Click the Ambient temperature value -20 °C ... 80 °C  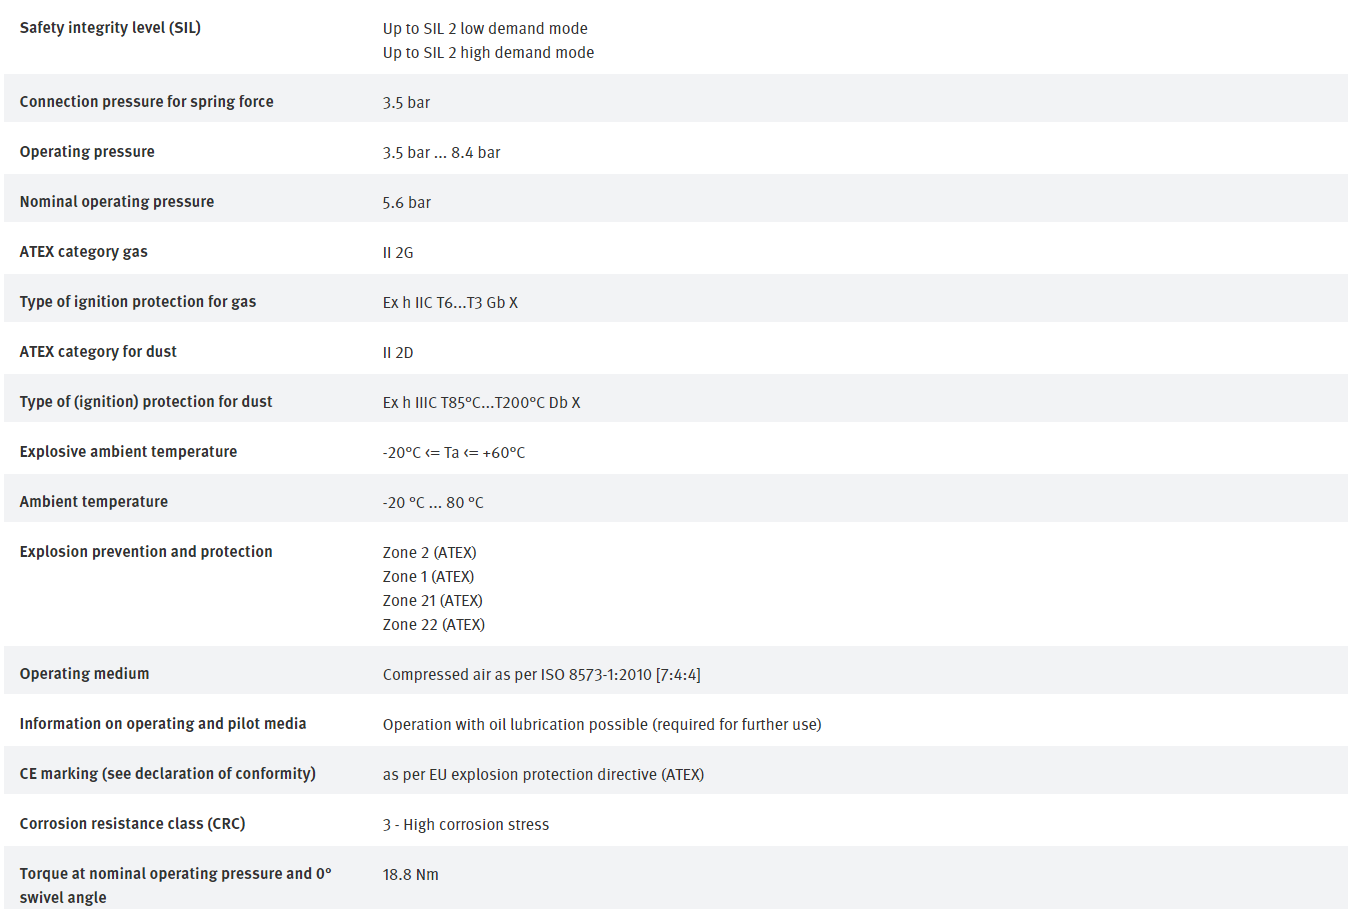coord(433,503)
